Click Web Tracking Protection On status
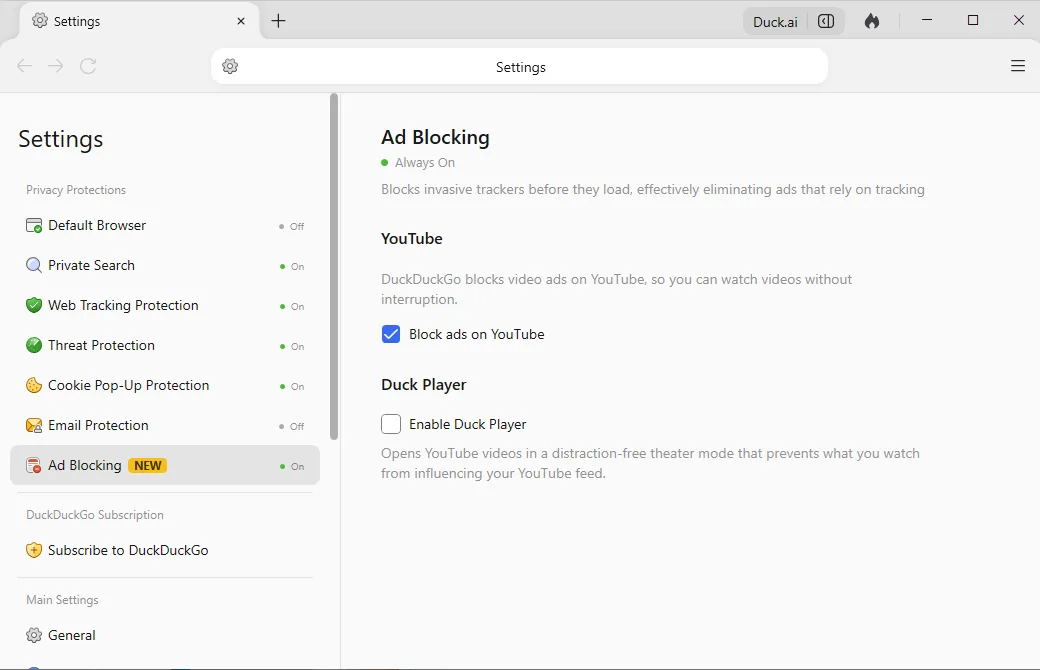1040x670 pixels. [292, 306]
